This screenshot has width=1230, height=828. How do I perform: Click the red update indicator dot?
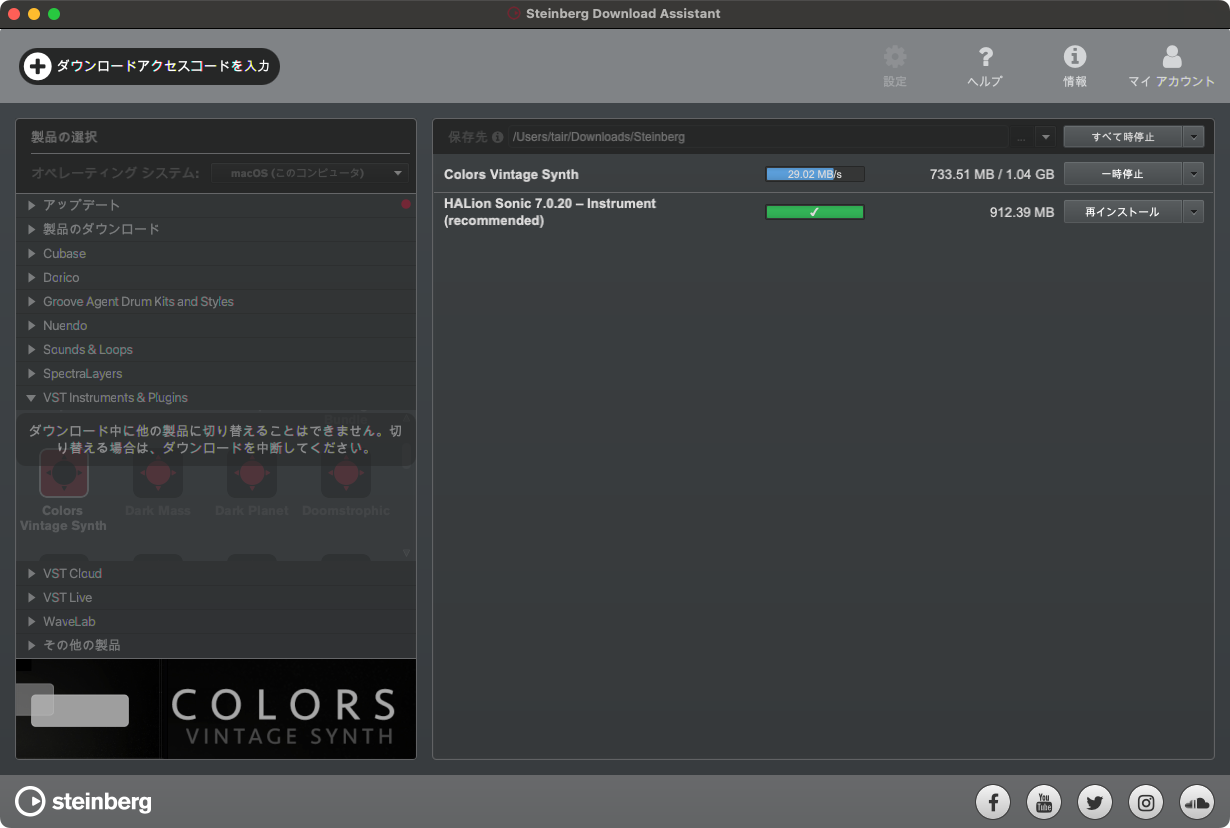tap(406, 205)
